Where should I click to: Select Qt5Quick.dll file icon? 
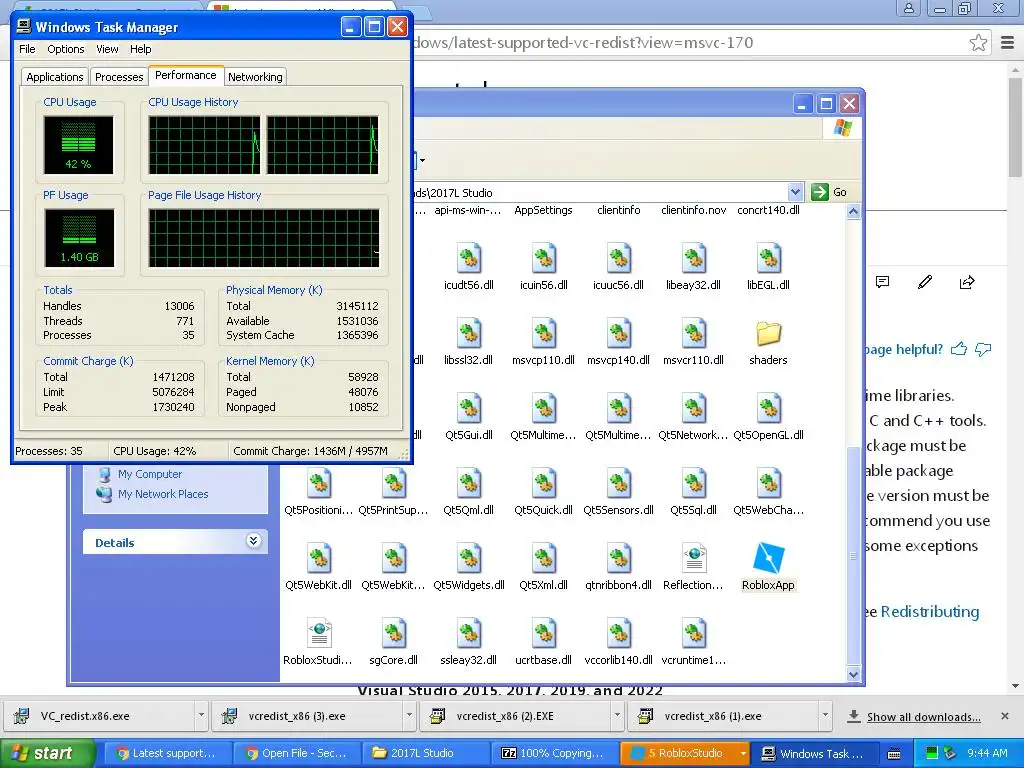click(x=543, y=484)
